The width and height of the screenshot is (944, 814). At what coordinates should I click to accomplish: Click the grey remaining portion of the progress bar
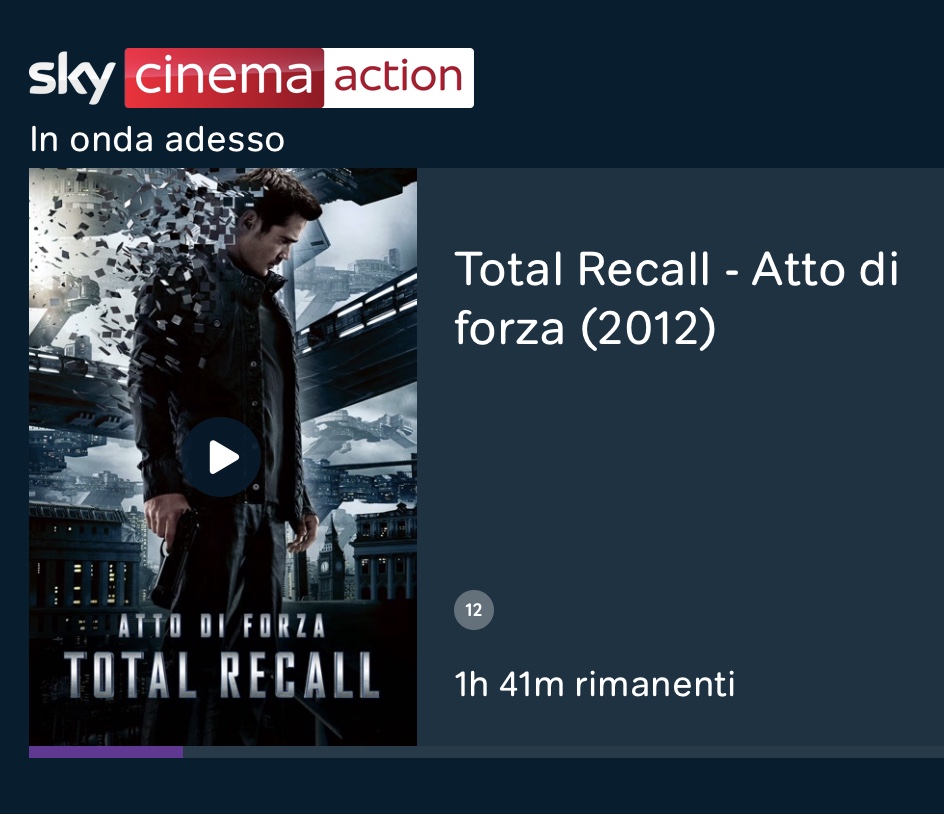point(564,752)
